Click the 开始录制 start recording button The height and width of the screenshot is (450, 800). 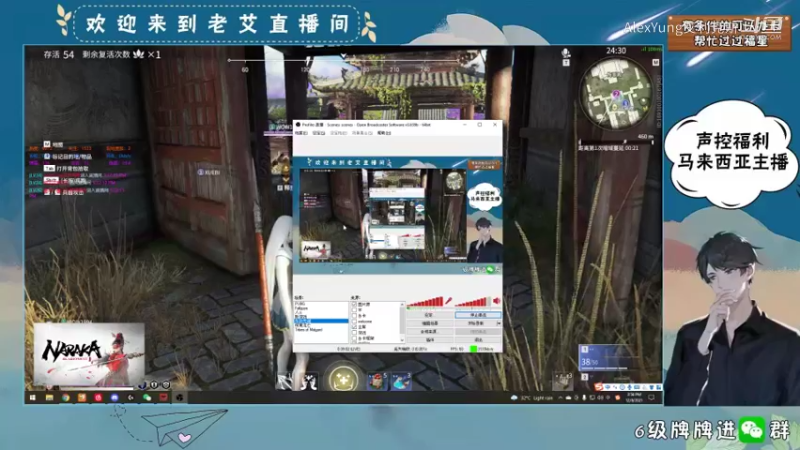click(476, 323)
